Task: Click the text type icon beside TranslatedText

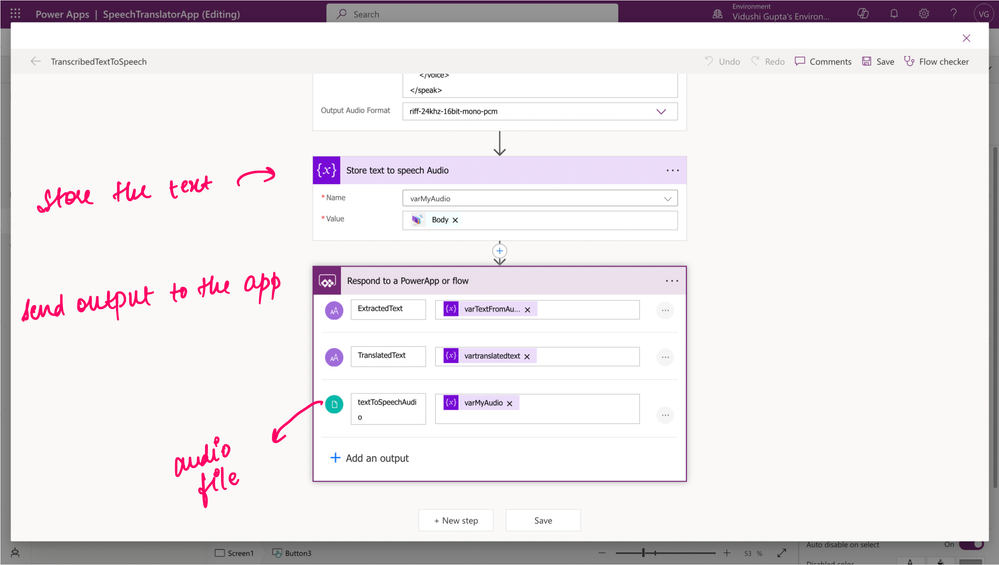Action: point(334,357)
